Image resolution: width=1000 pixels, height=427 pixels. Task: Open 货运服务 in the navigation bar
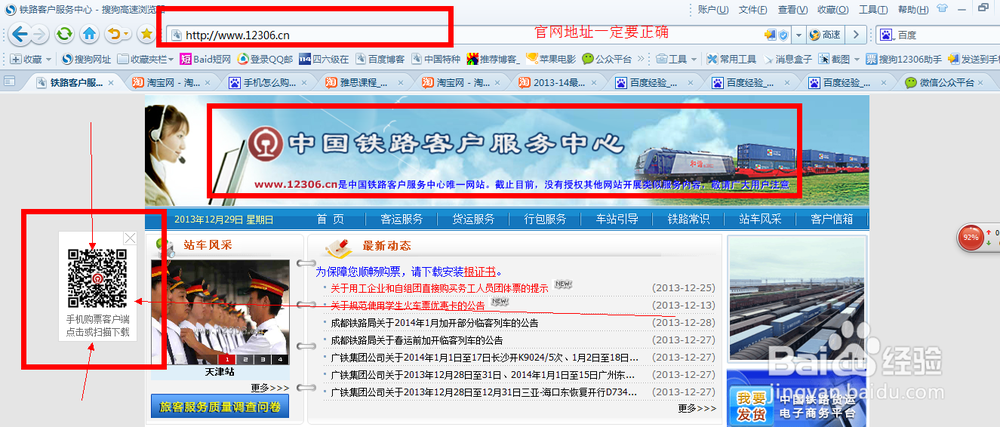pyautogui.click(x=473, y=219)
